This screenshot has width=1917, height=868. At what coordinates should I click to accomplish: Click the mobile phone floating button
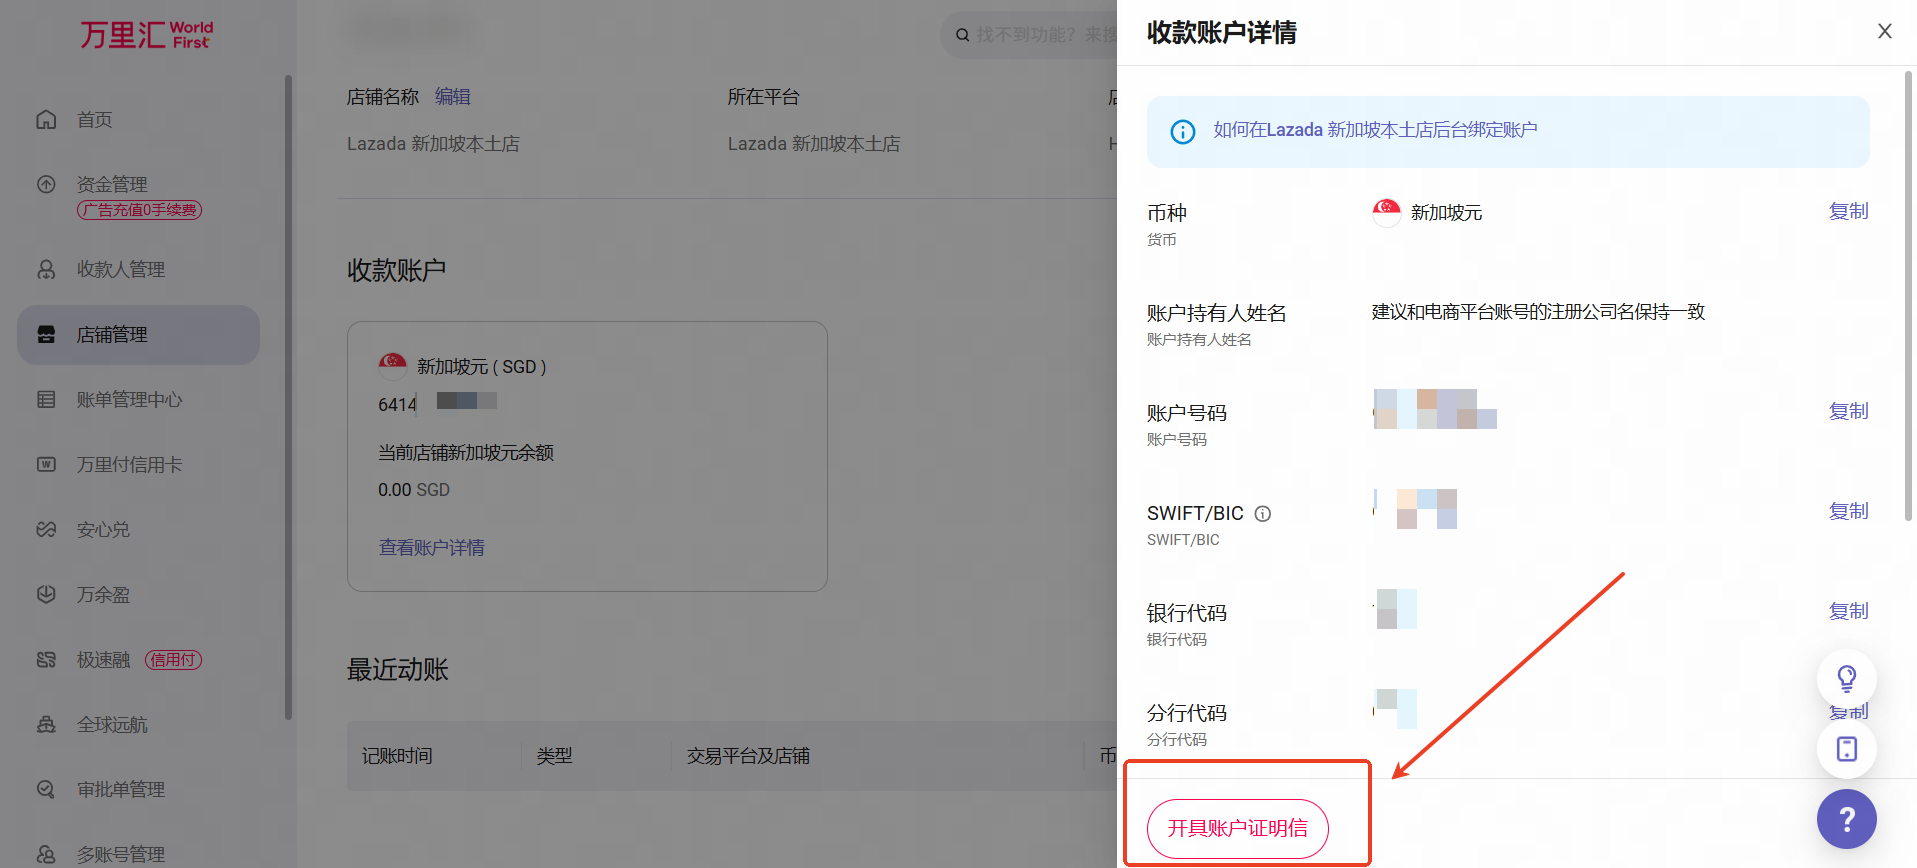click(1846, 749)
